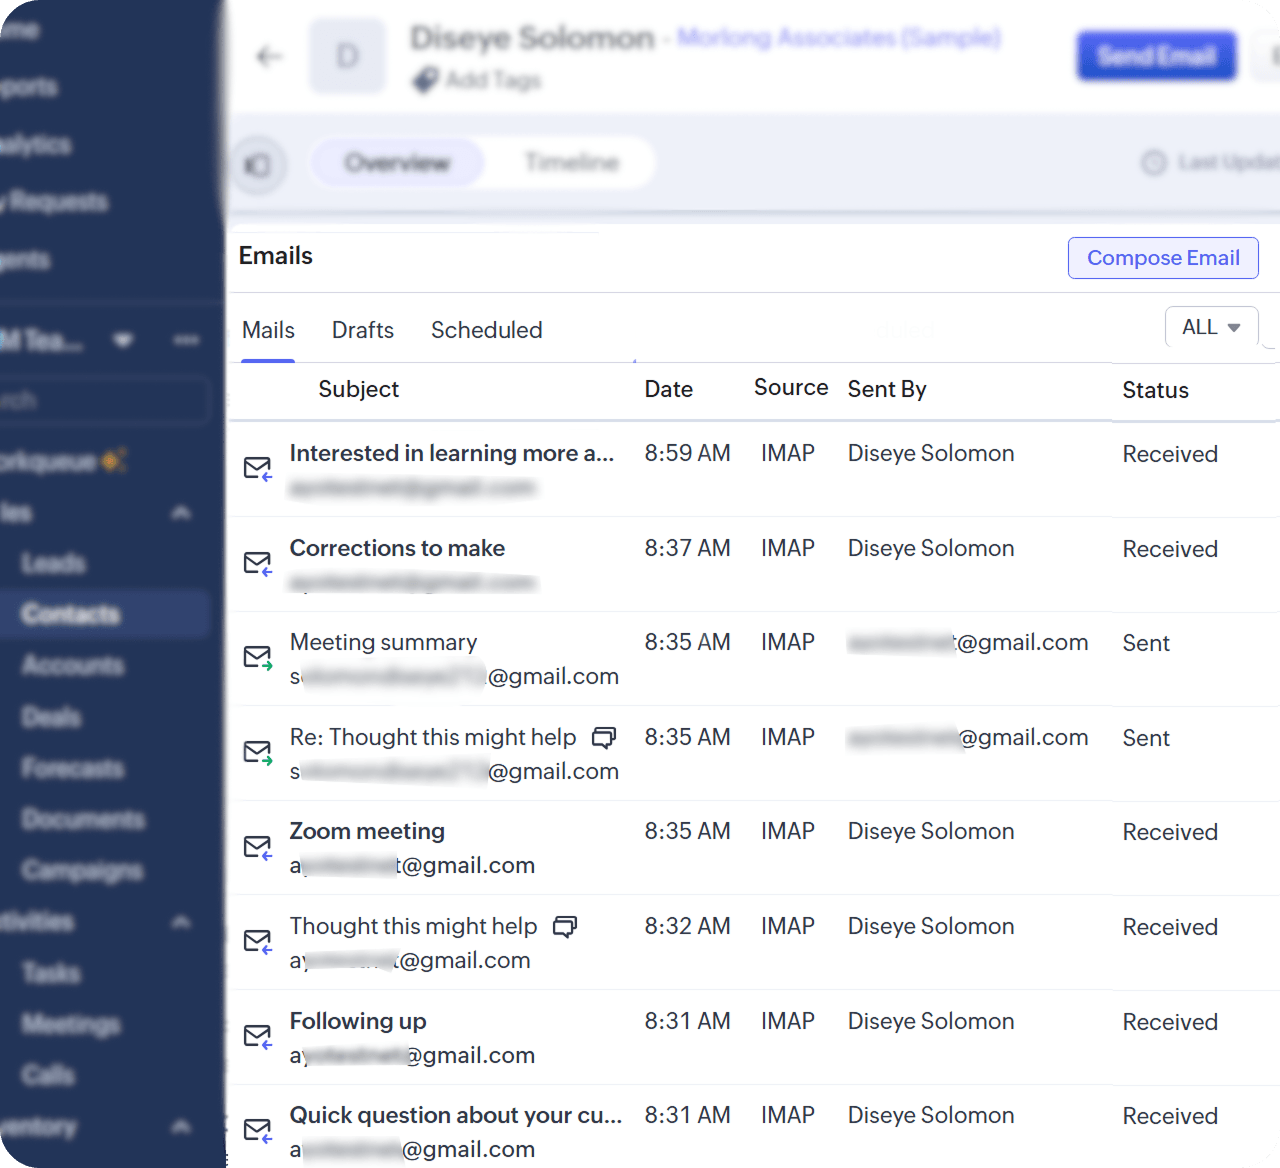Open Leads in the sidebar

(x=54, y=563)
